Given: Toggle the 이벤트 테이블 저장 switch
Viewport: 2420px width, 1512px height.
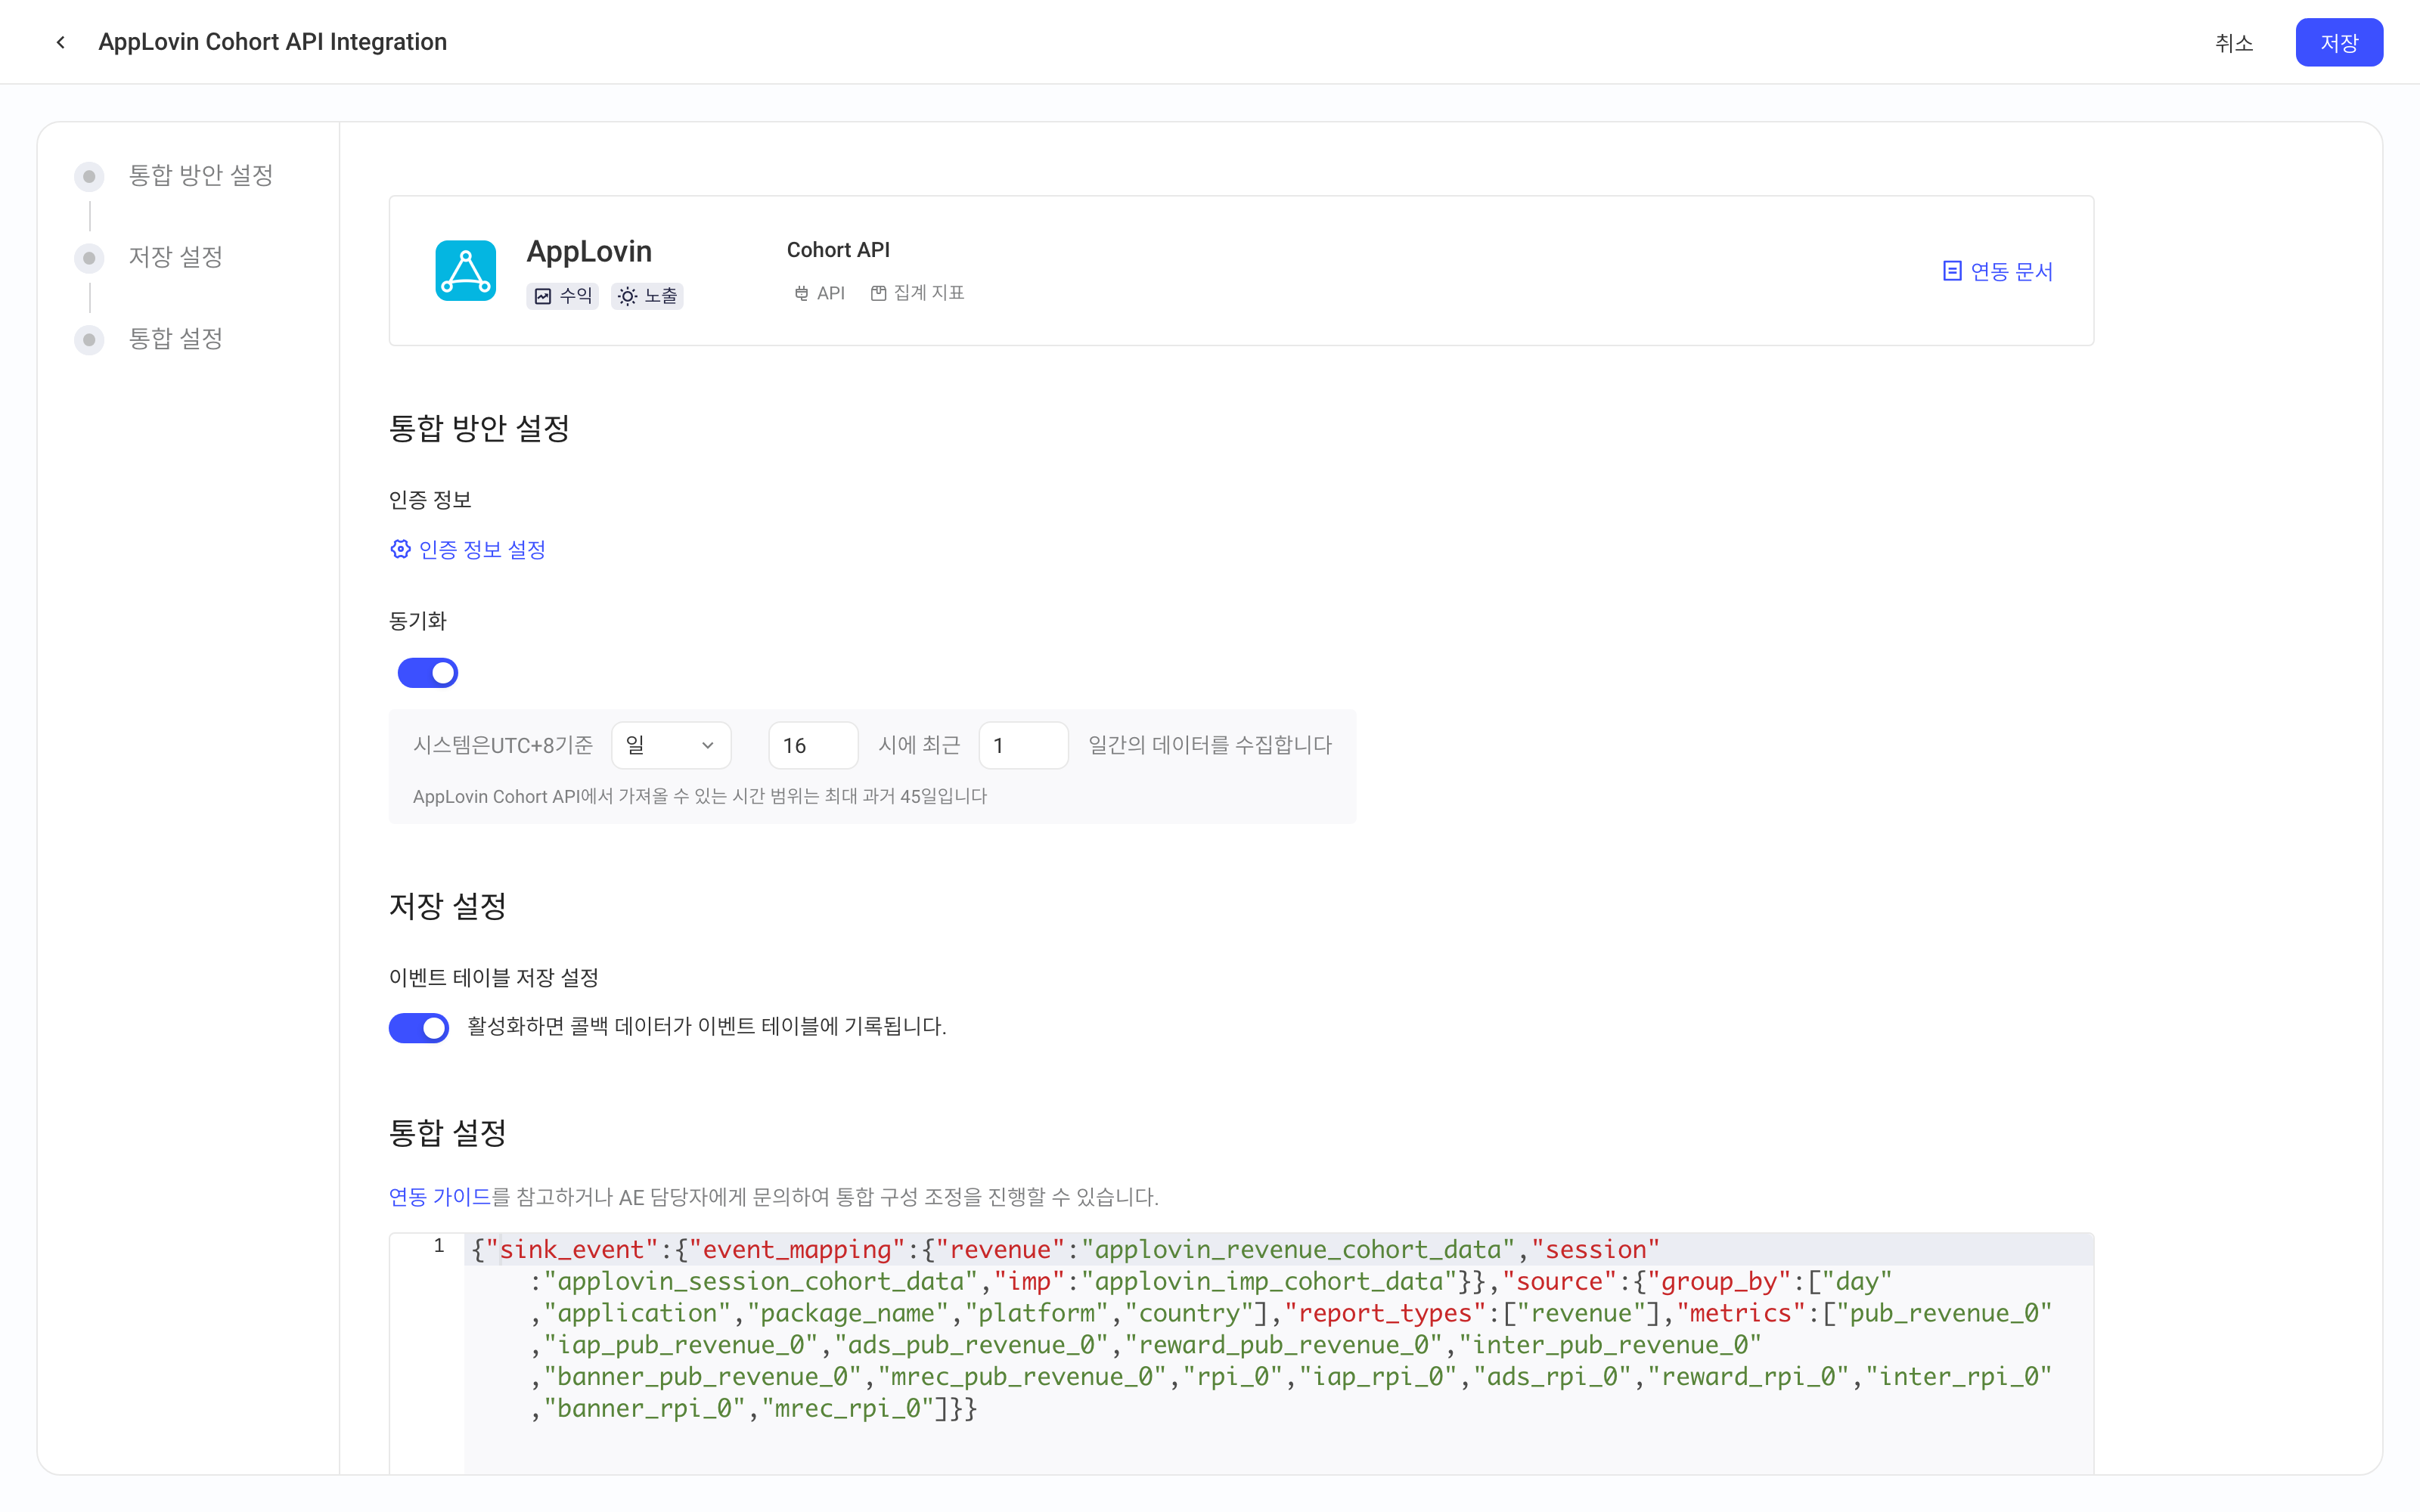Looking at the screenshot, I should [419, 1027].
